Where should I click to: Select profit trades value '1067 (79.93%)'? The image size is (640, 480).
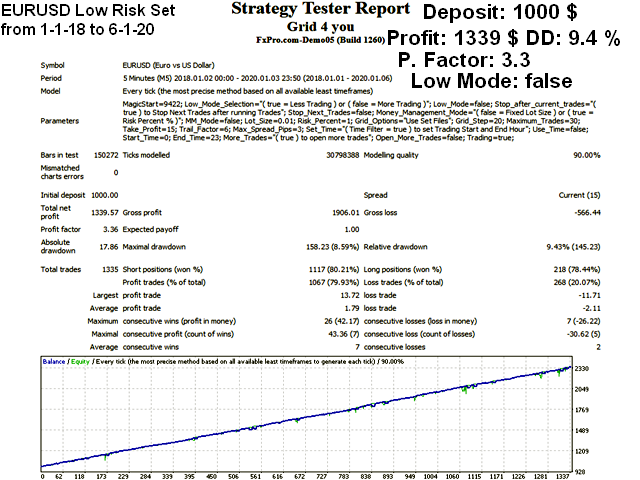(334, 282)
